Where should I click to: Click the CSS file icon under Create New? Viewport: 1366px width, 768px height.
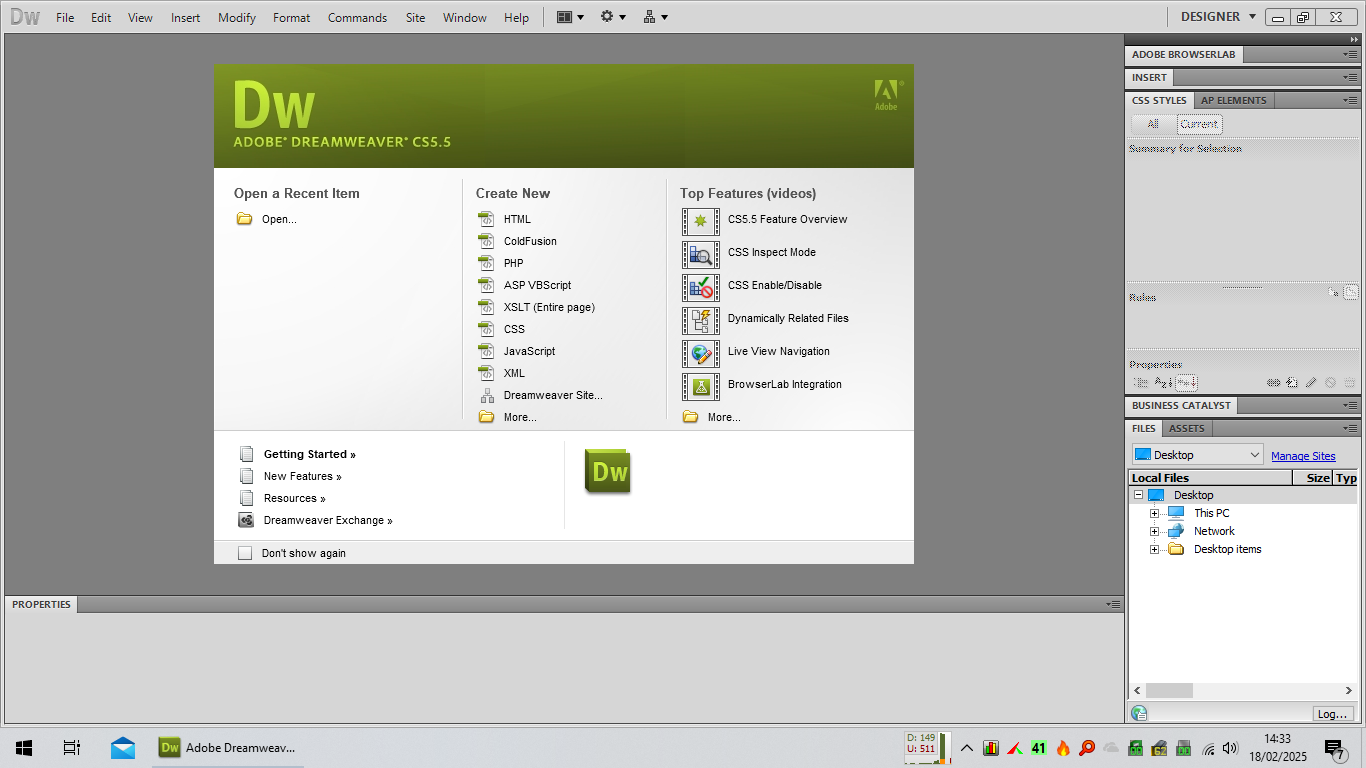point(486,329)
